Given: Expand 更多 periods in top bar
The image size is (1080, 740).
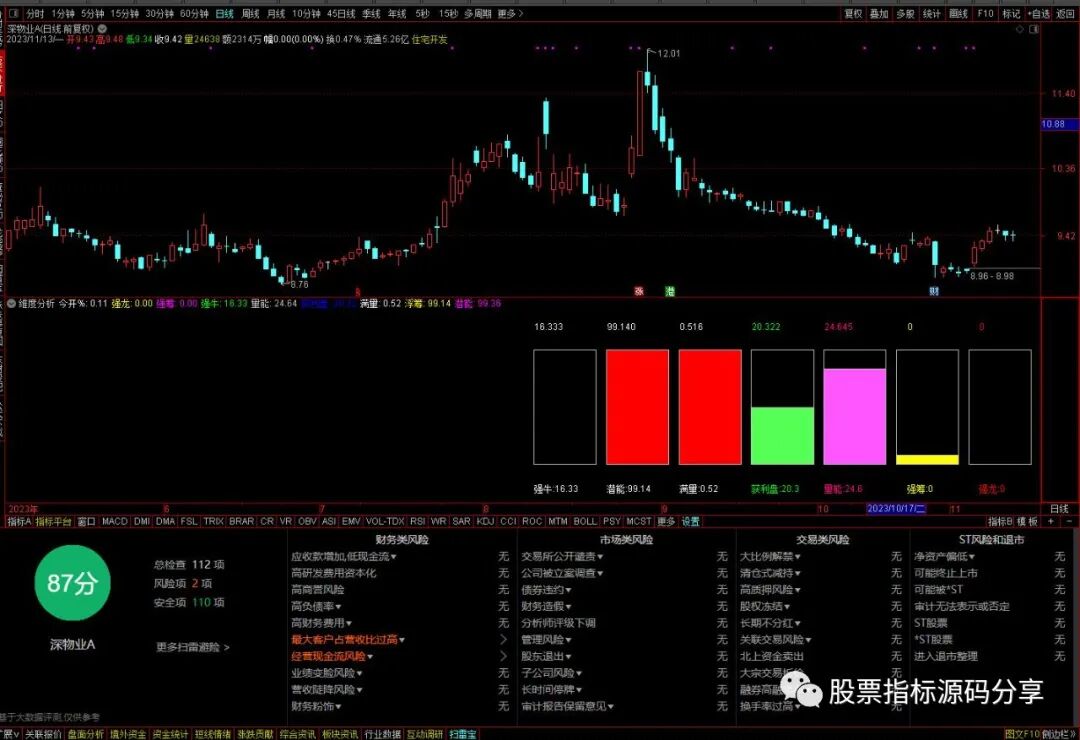Looking at the screenshot, I should pos(510,13).
